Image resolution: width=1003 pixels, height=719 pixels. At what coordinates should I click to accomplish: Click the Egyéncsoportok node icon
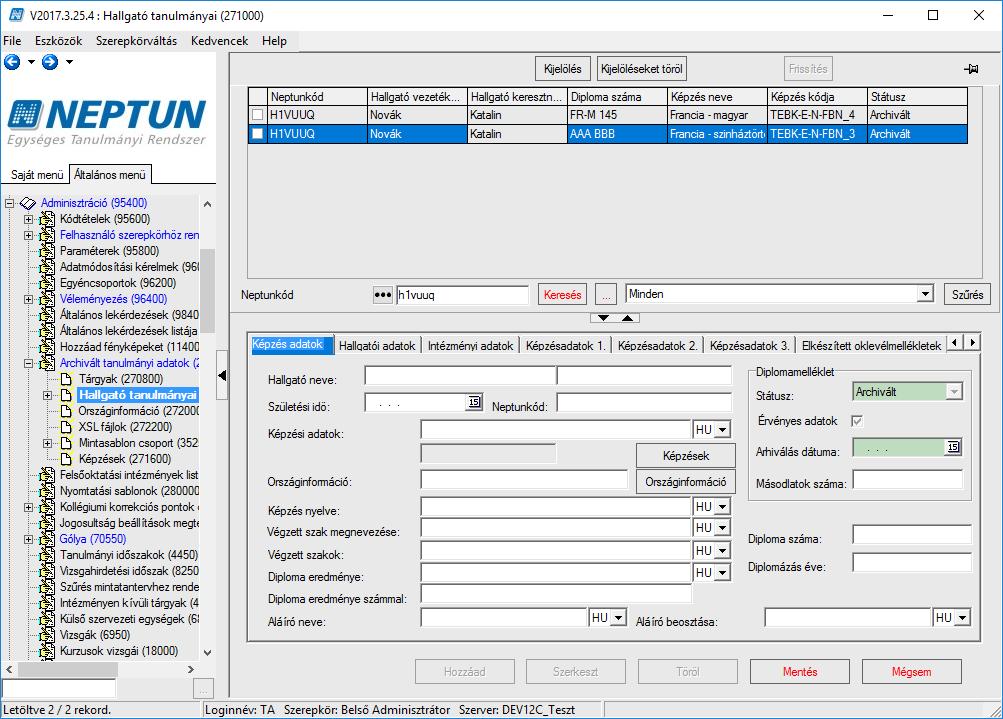click(47, 283)
